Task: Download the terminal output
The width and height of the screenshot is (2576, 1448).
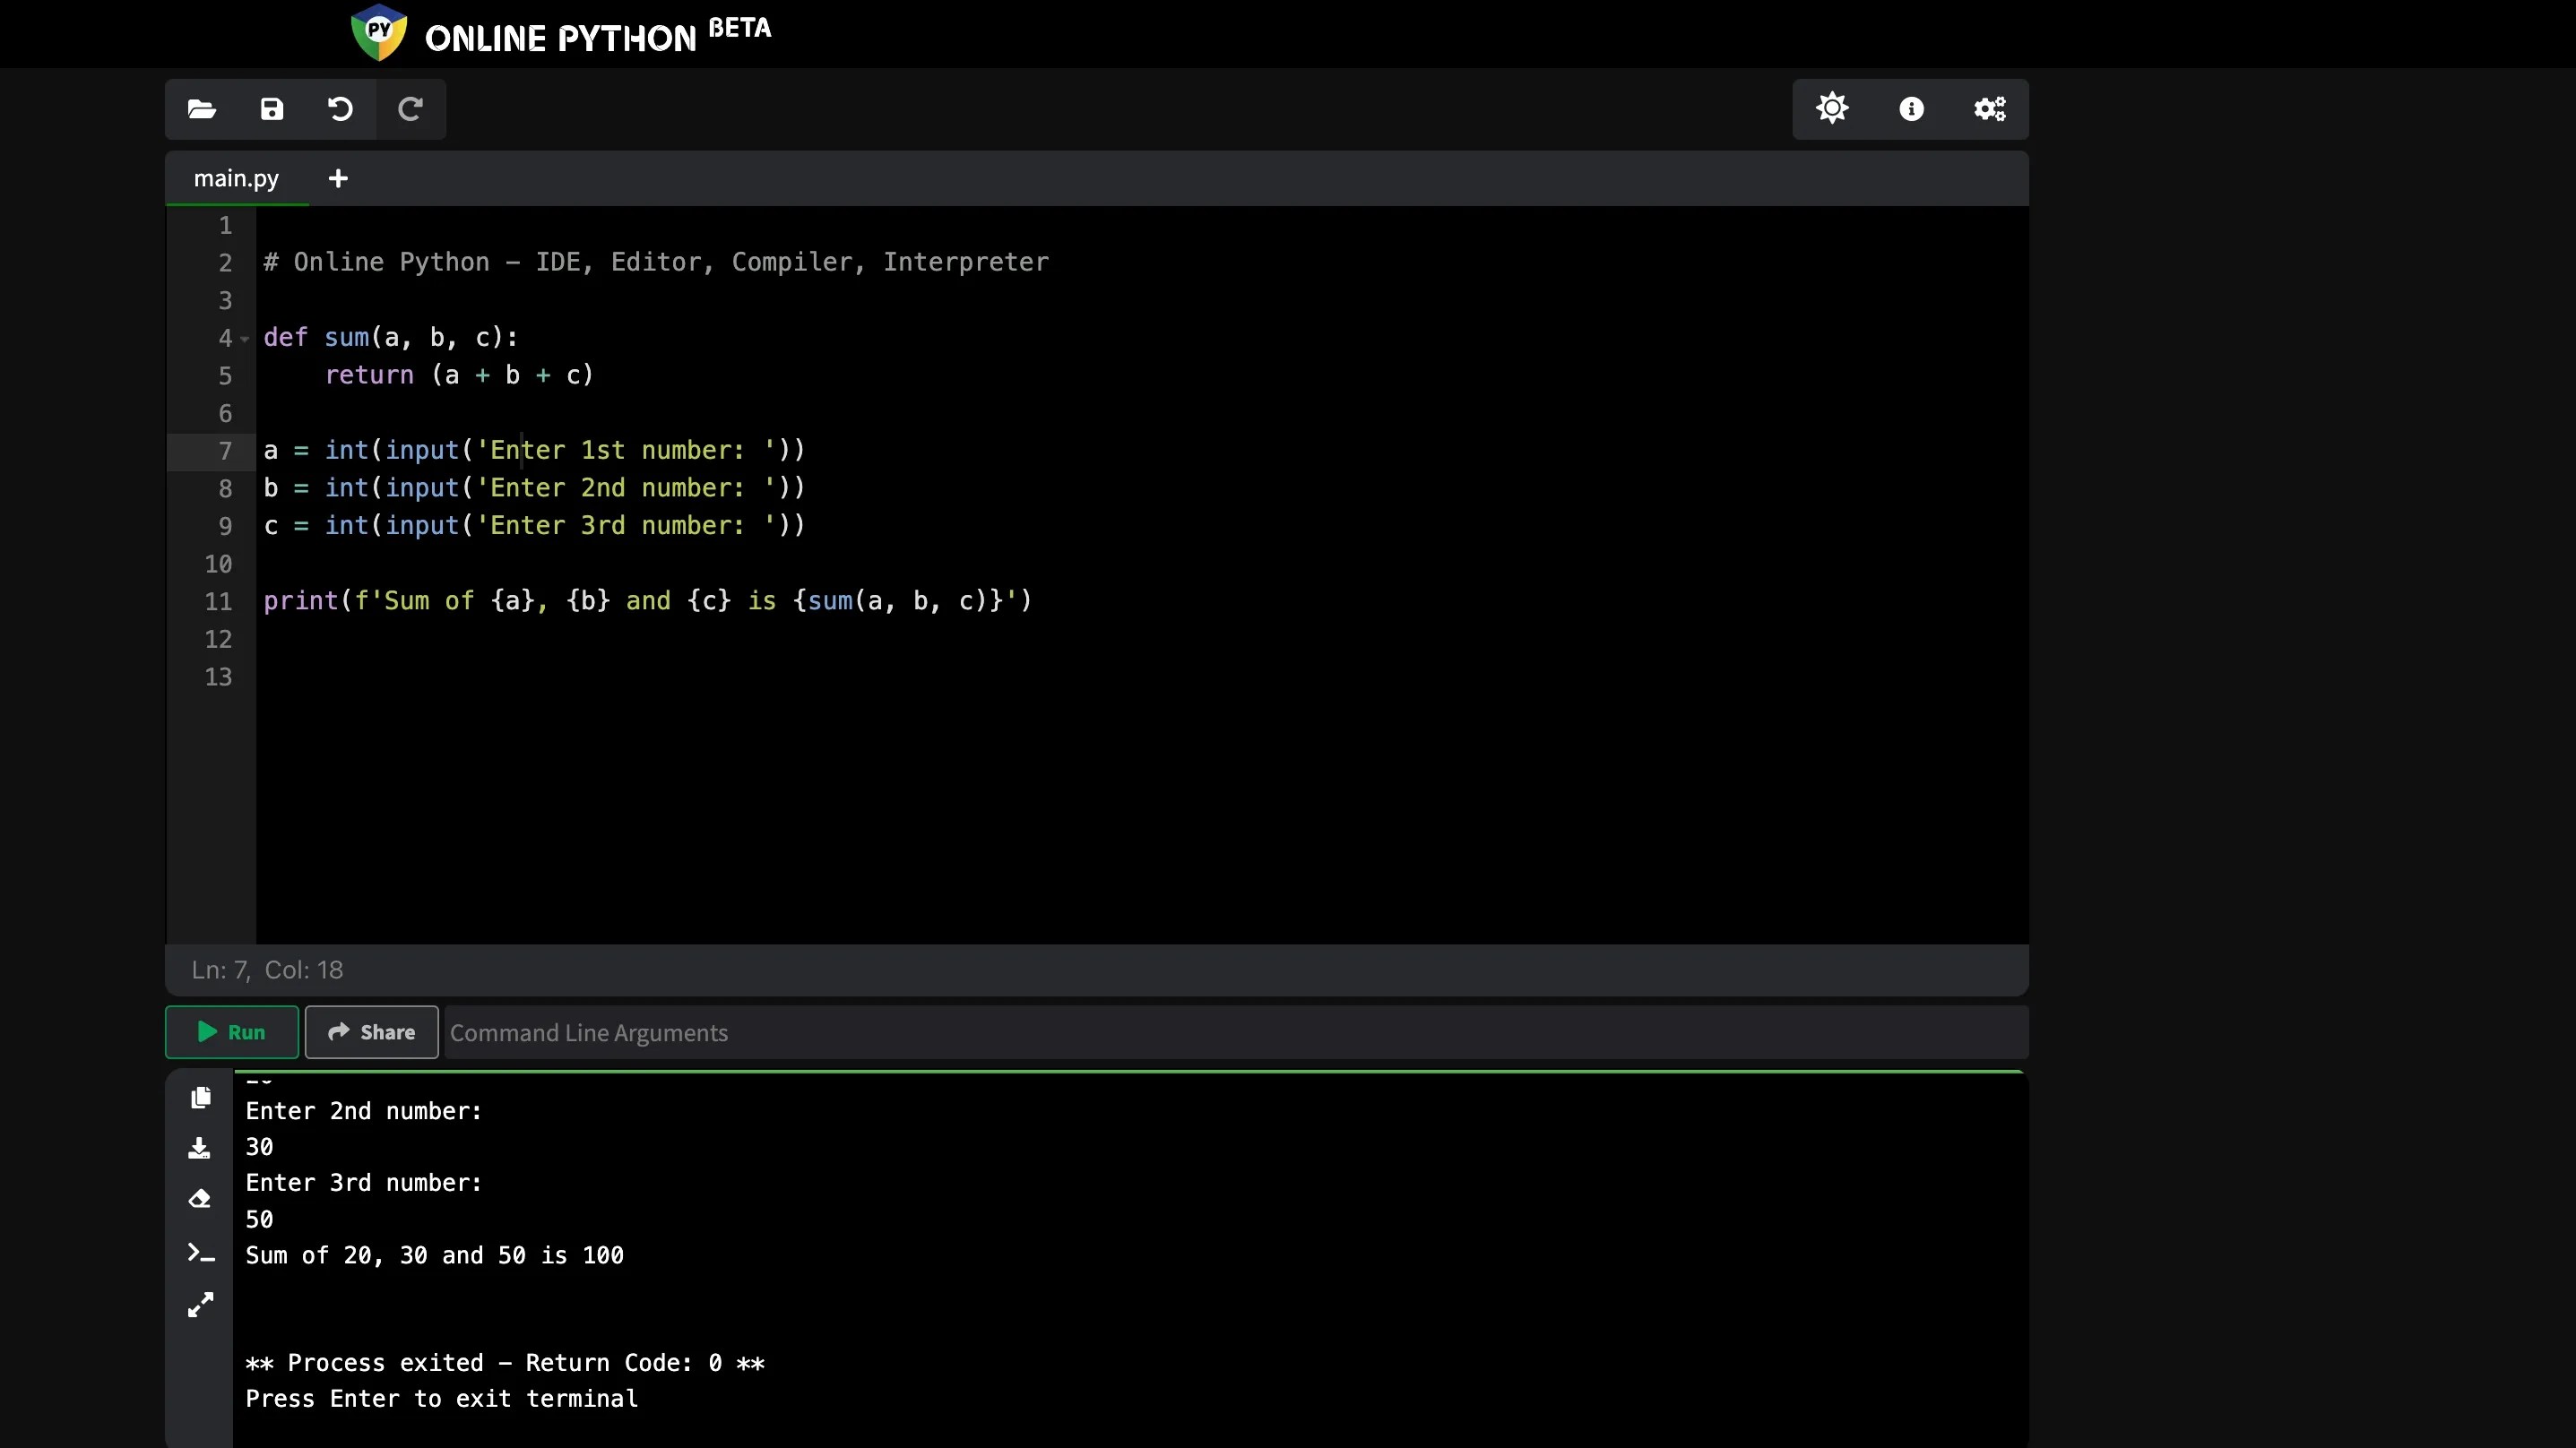Action: click(x=200, y=1148)
